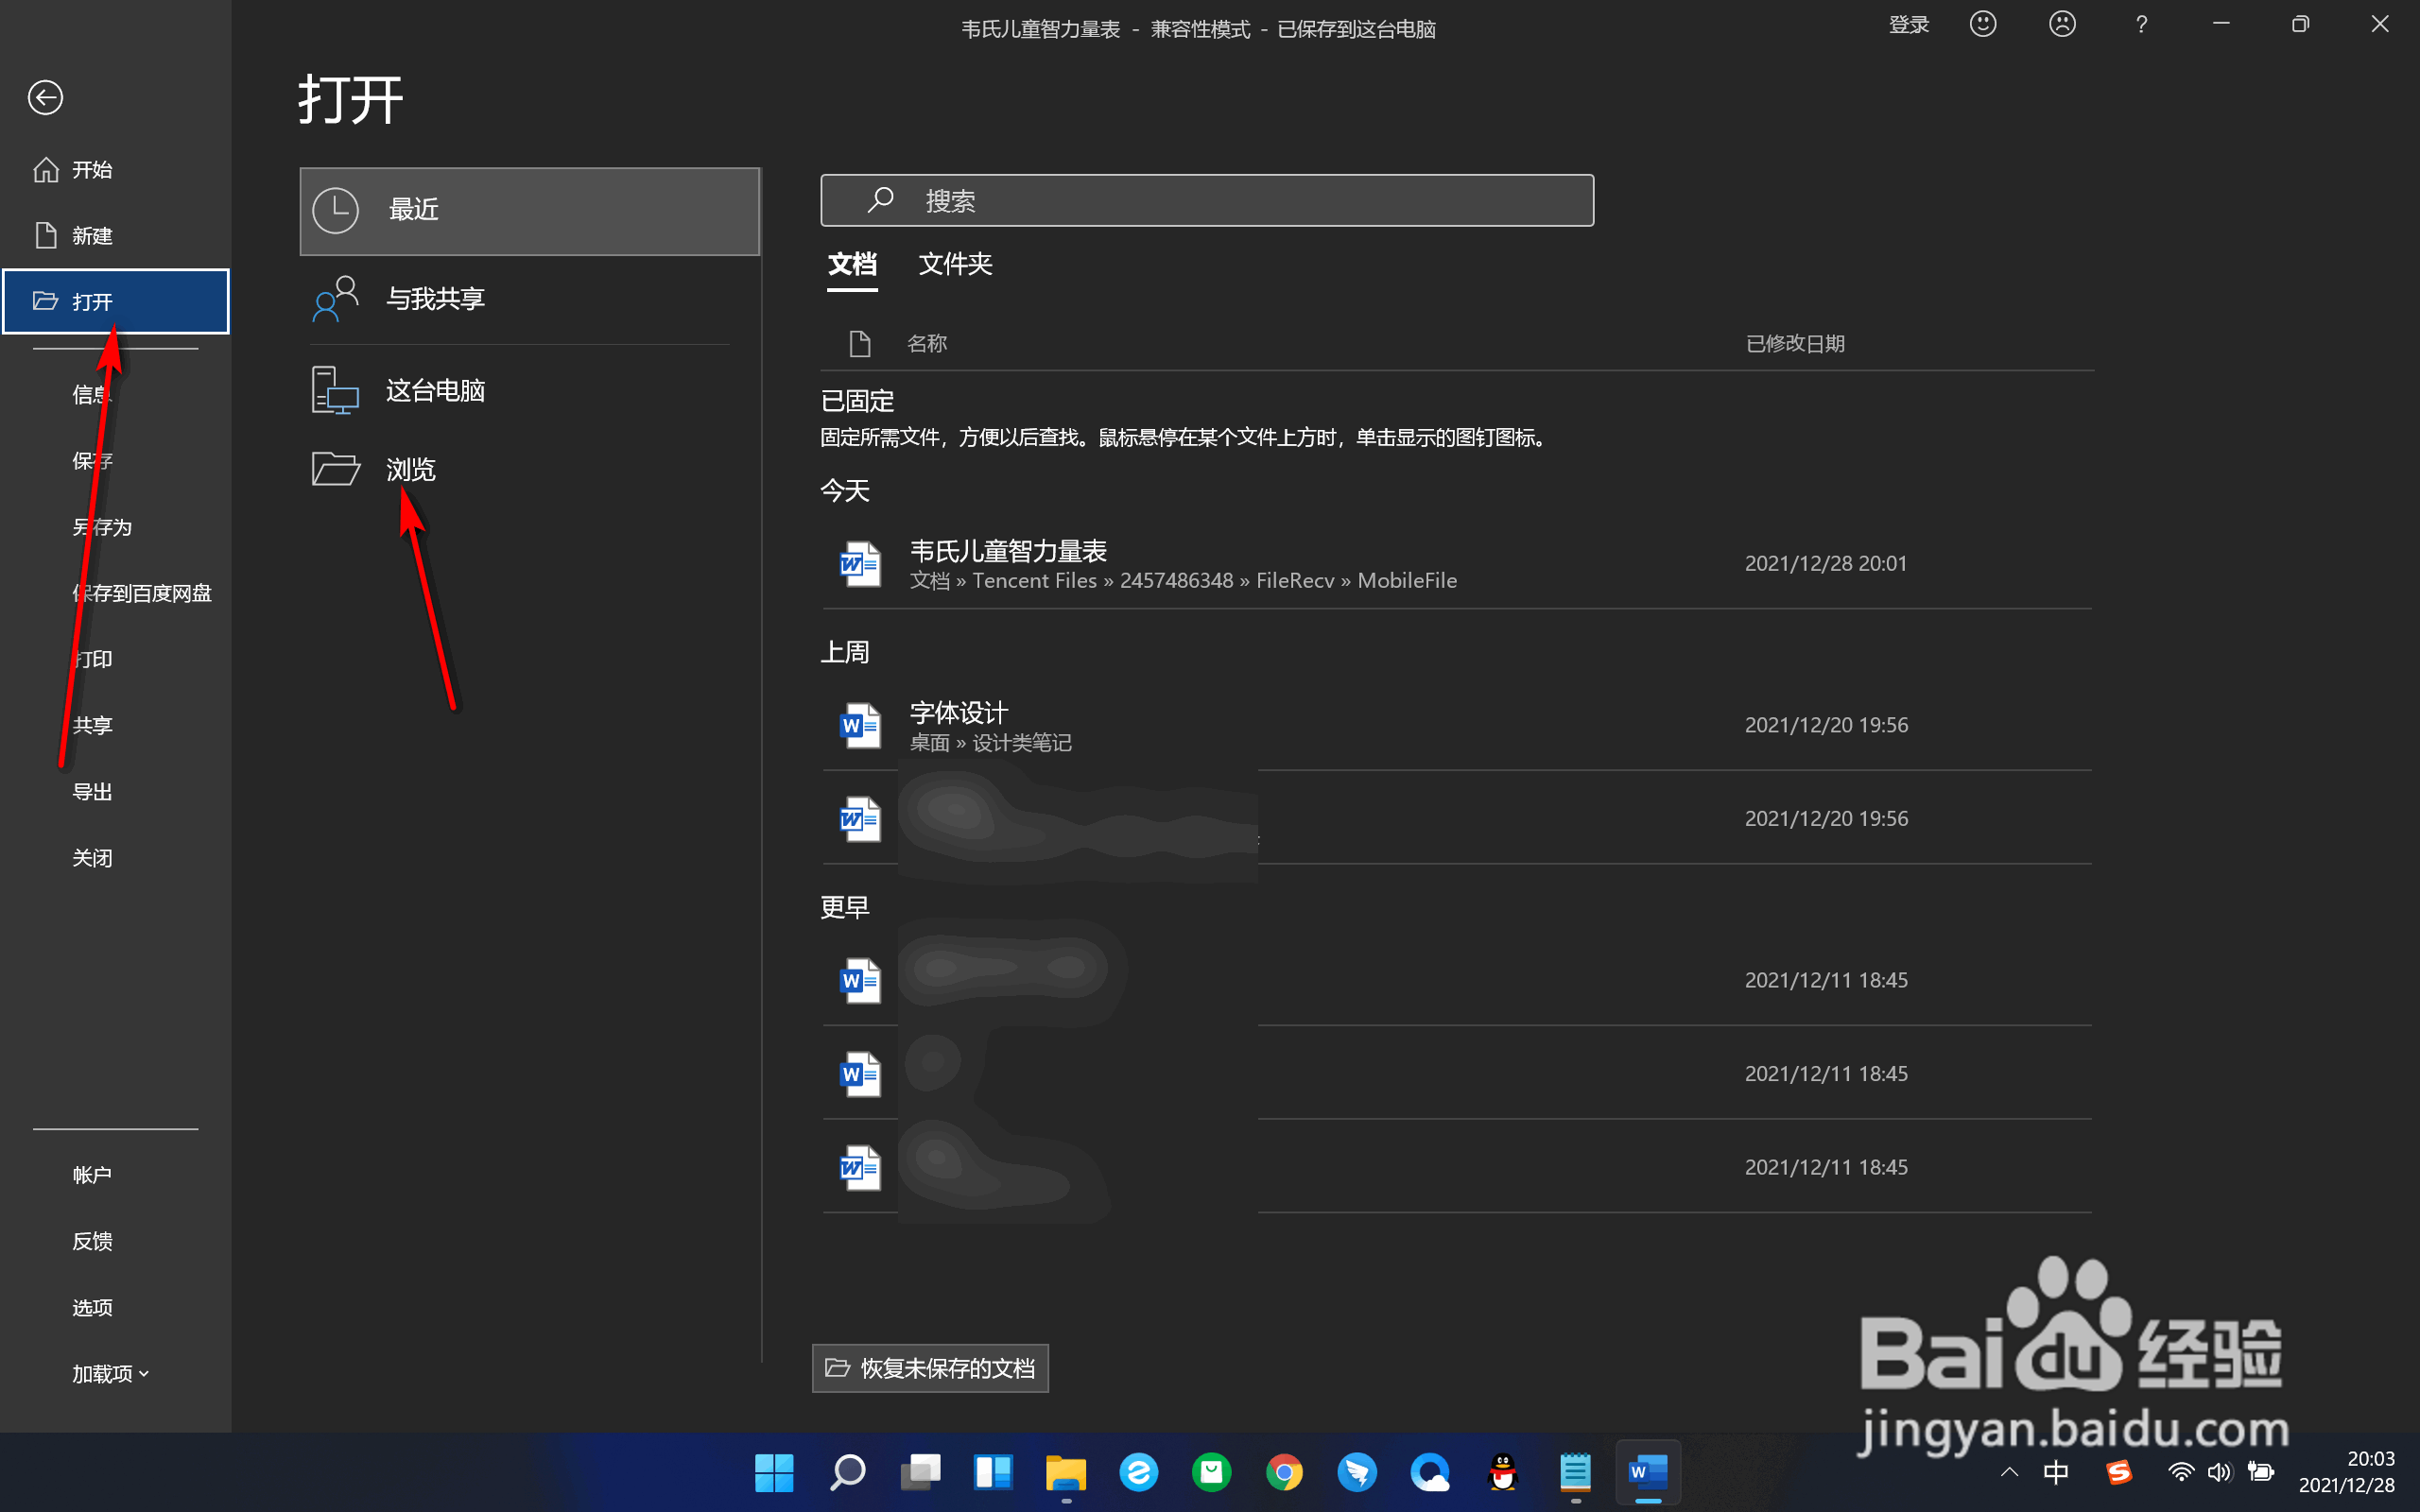The height and width of the screenshot is (1512, 2420).
Task: Show hidden system tray icons chevron
Action: click(x=2008, y=1472)
